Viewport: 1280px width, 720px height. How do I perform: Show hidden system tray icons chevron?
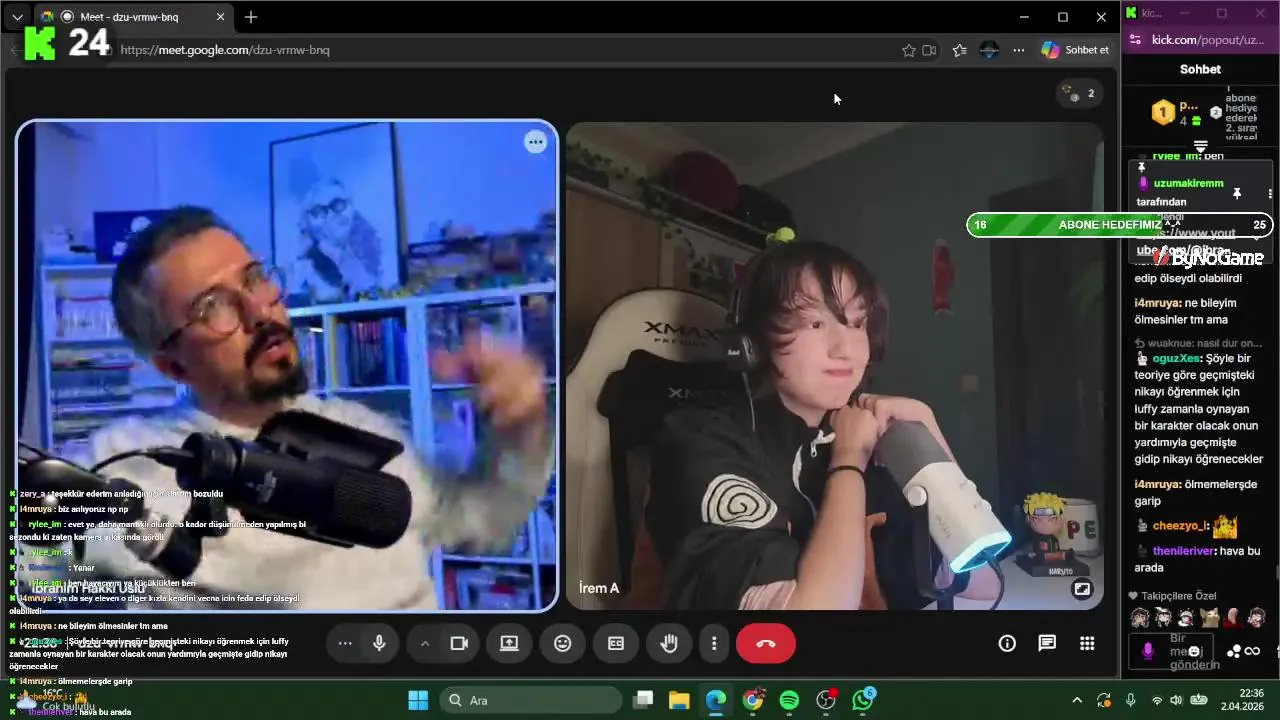pos(1077,700)
